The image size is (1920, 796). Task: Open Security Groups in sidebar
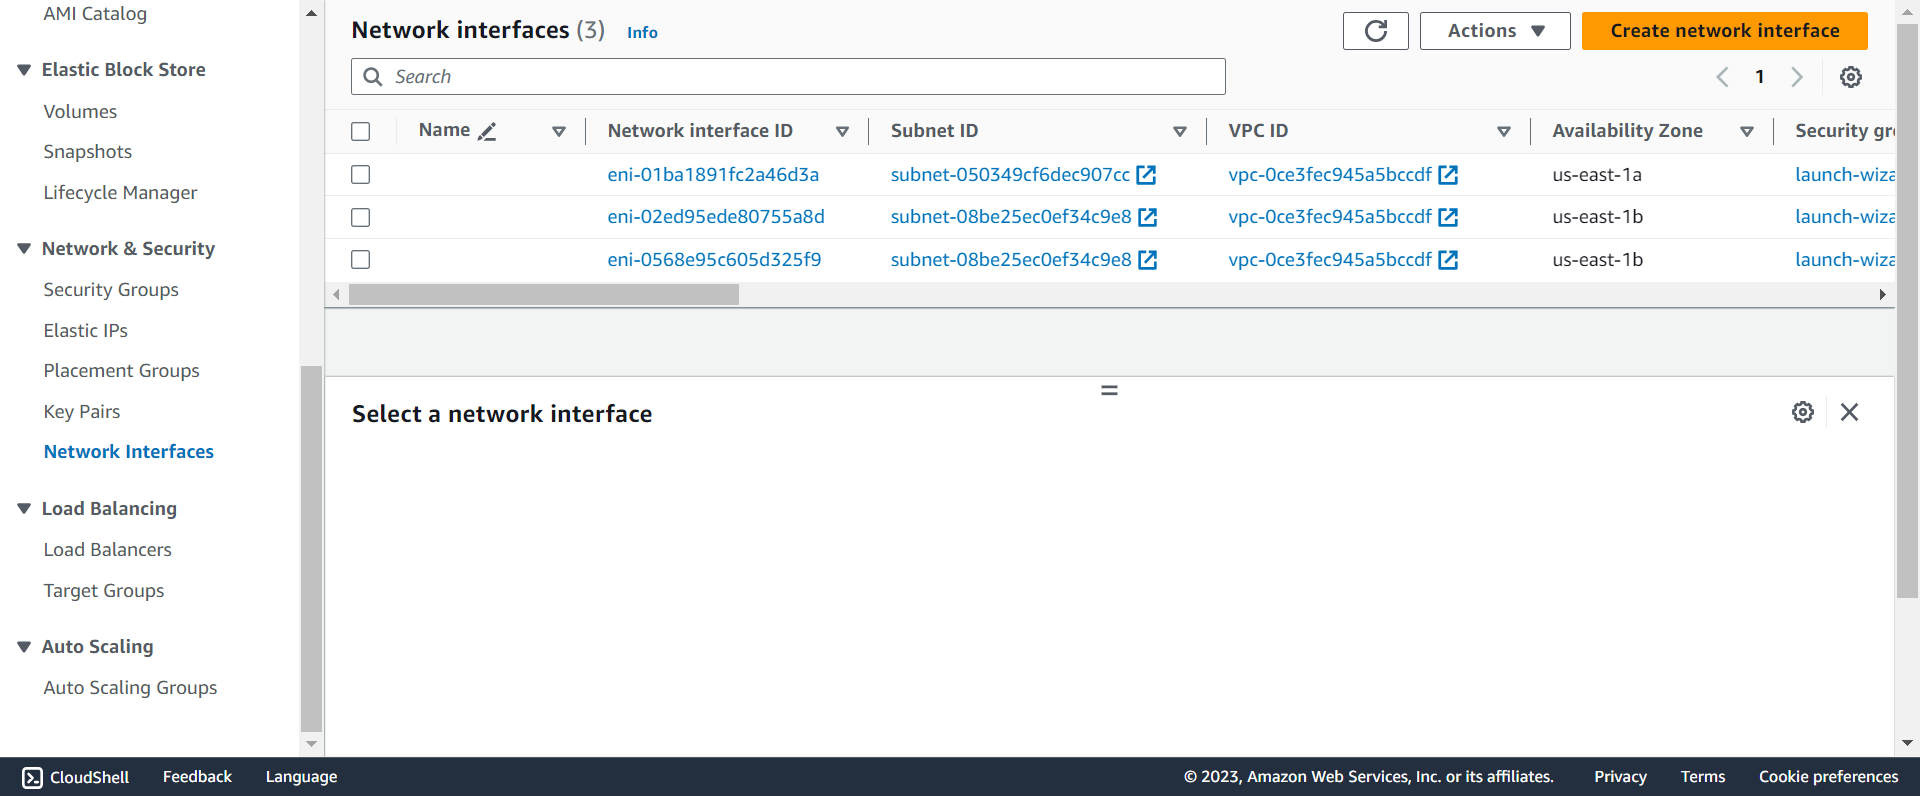click(111, 290)
